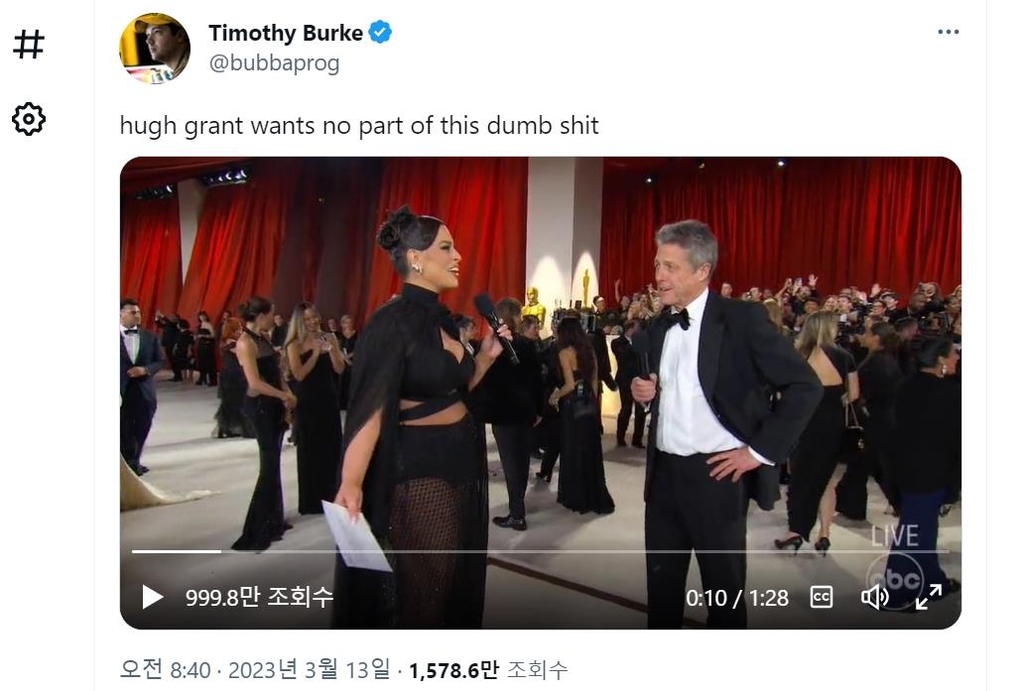1024x691 pixels.
Task: Open the tweet timestamp 오전 8:40 link
Action: 165,670
